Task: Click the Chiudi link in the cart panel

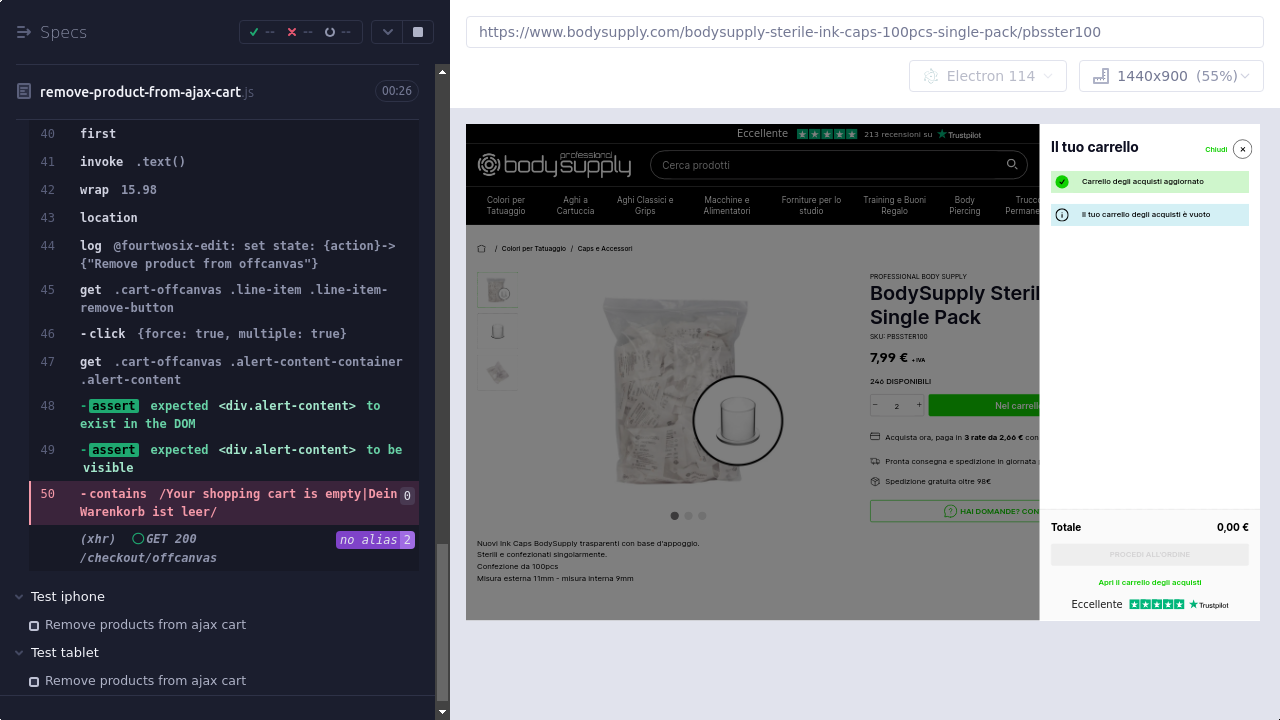Action: [x=1216, y=150]
